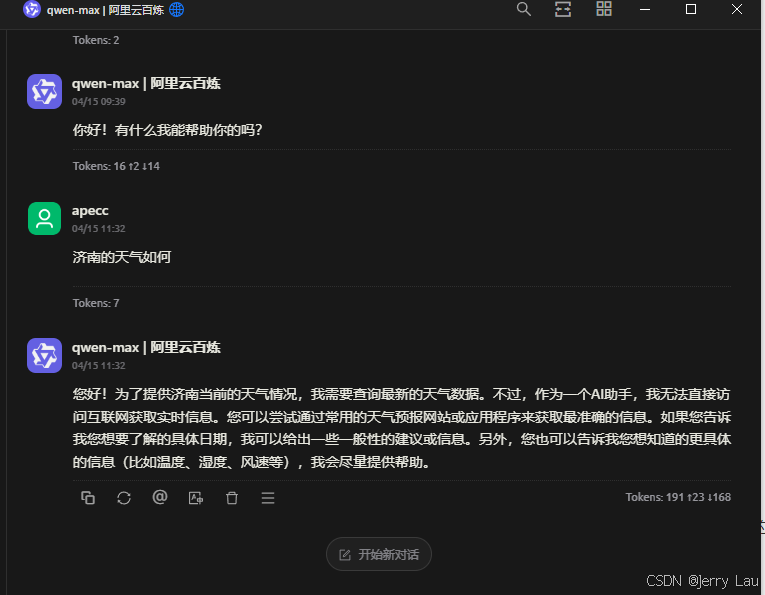Viewport: 765px width, 595px height.
Task: Copy the last qwen-max reply
Action: coord(88,498)
